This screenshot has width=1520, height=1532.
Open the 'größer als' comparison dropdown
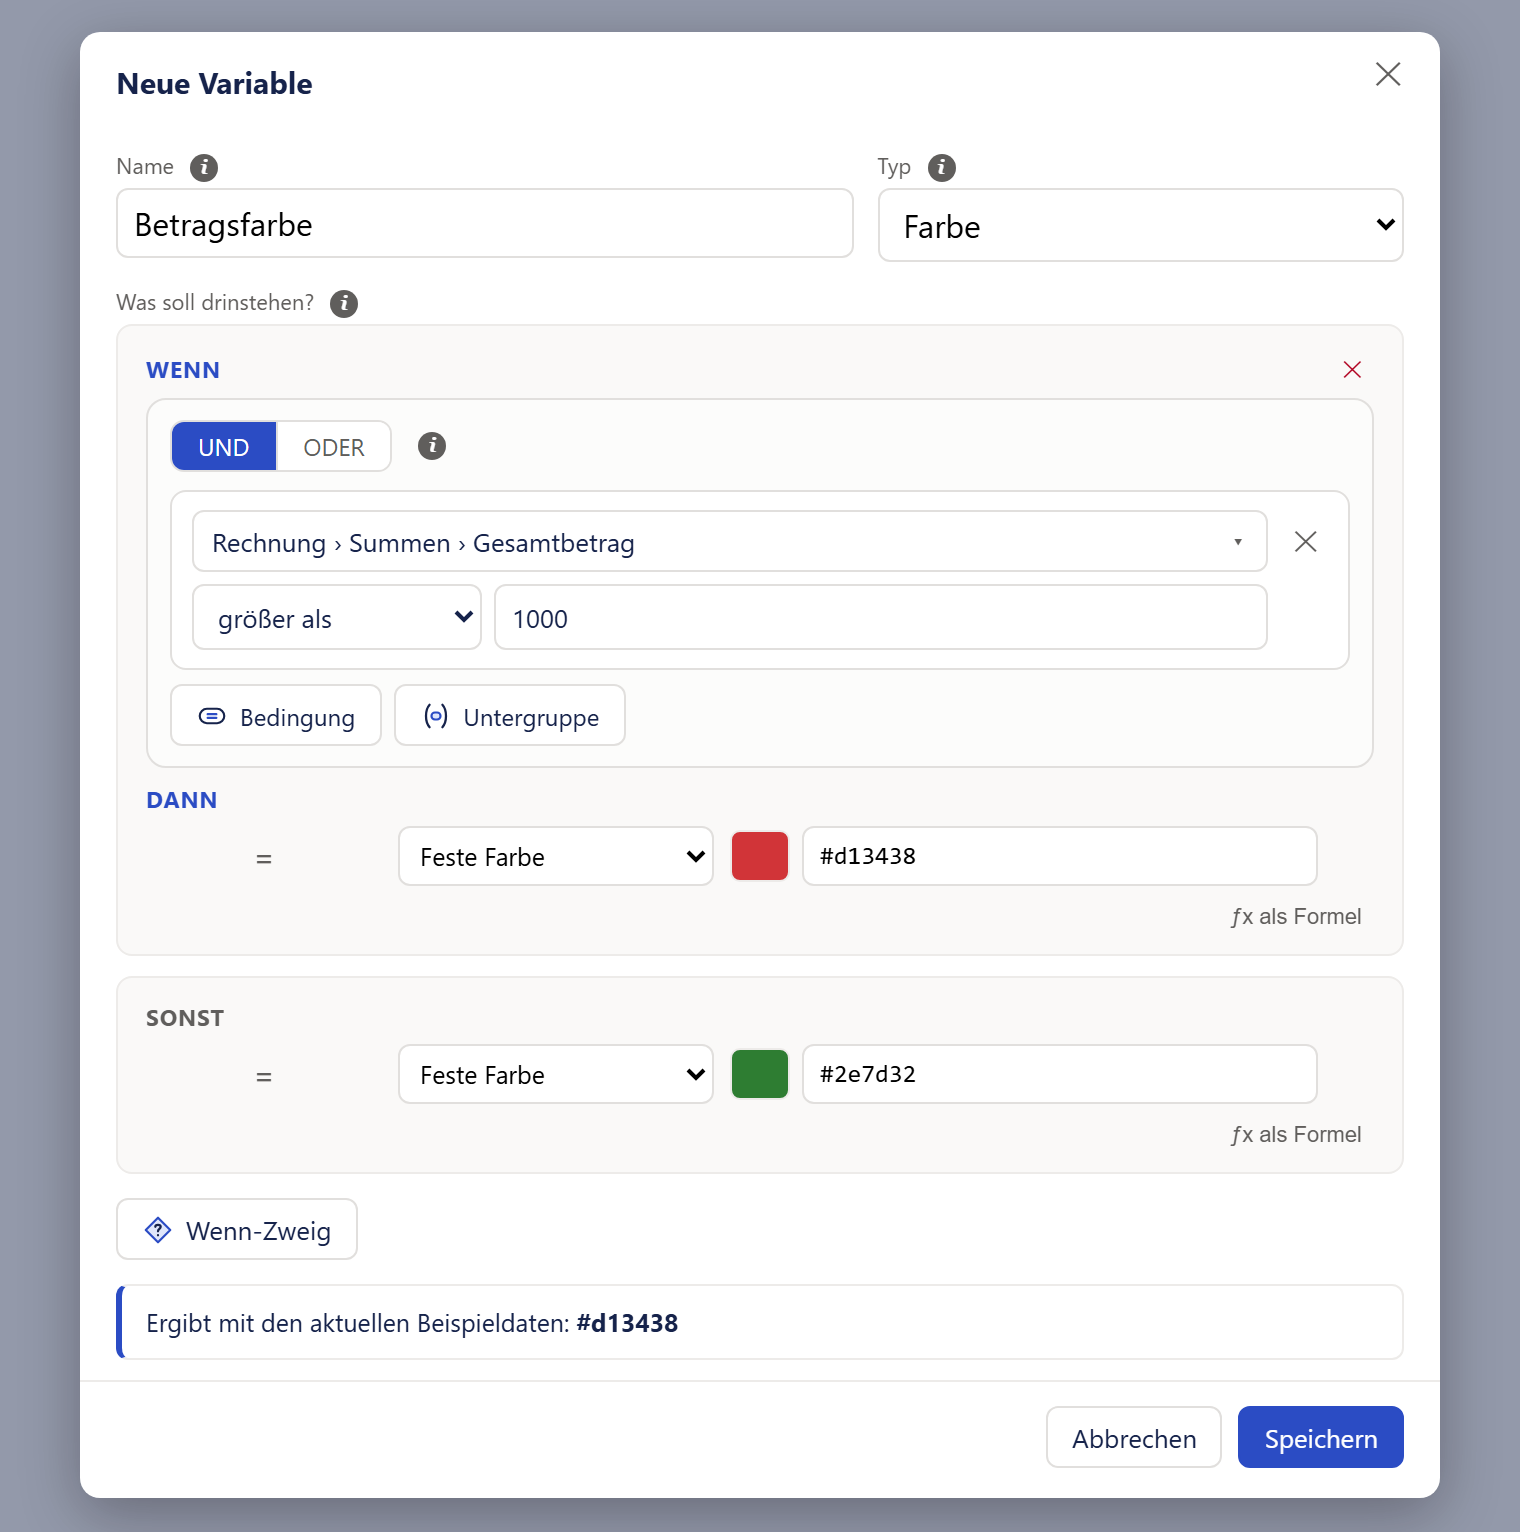(x=337, y=618)
